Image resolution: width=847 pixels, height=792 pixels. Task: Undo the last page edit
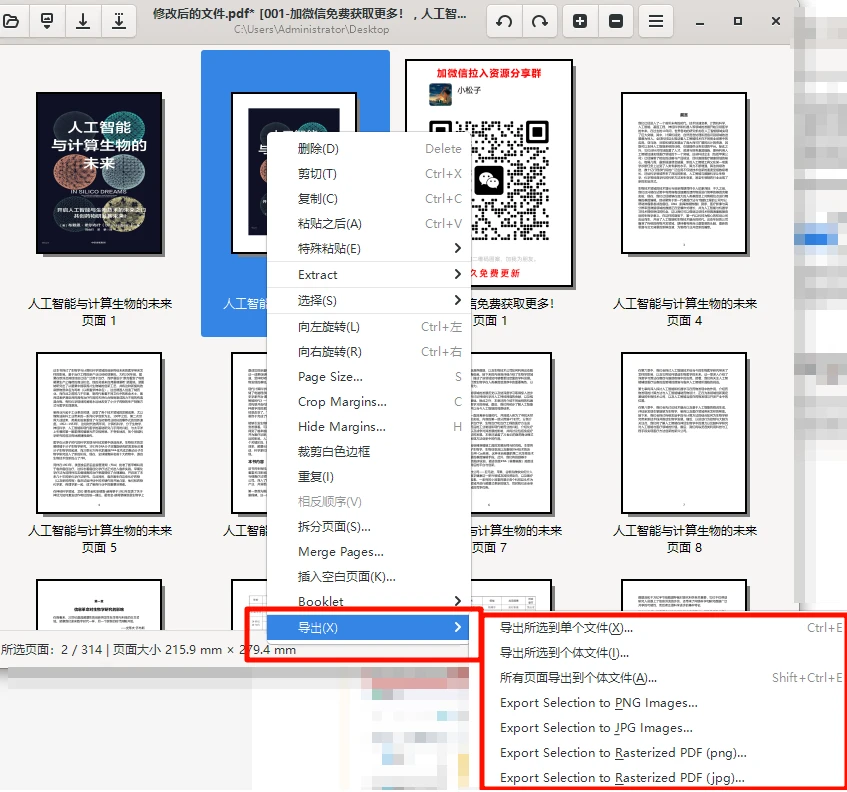pyautogui.click(x=504, y=20)
